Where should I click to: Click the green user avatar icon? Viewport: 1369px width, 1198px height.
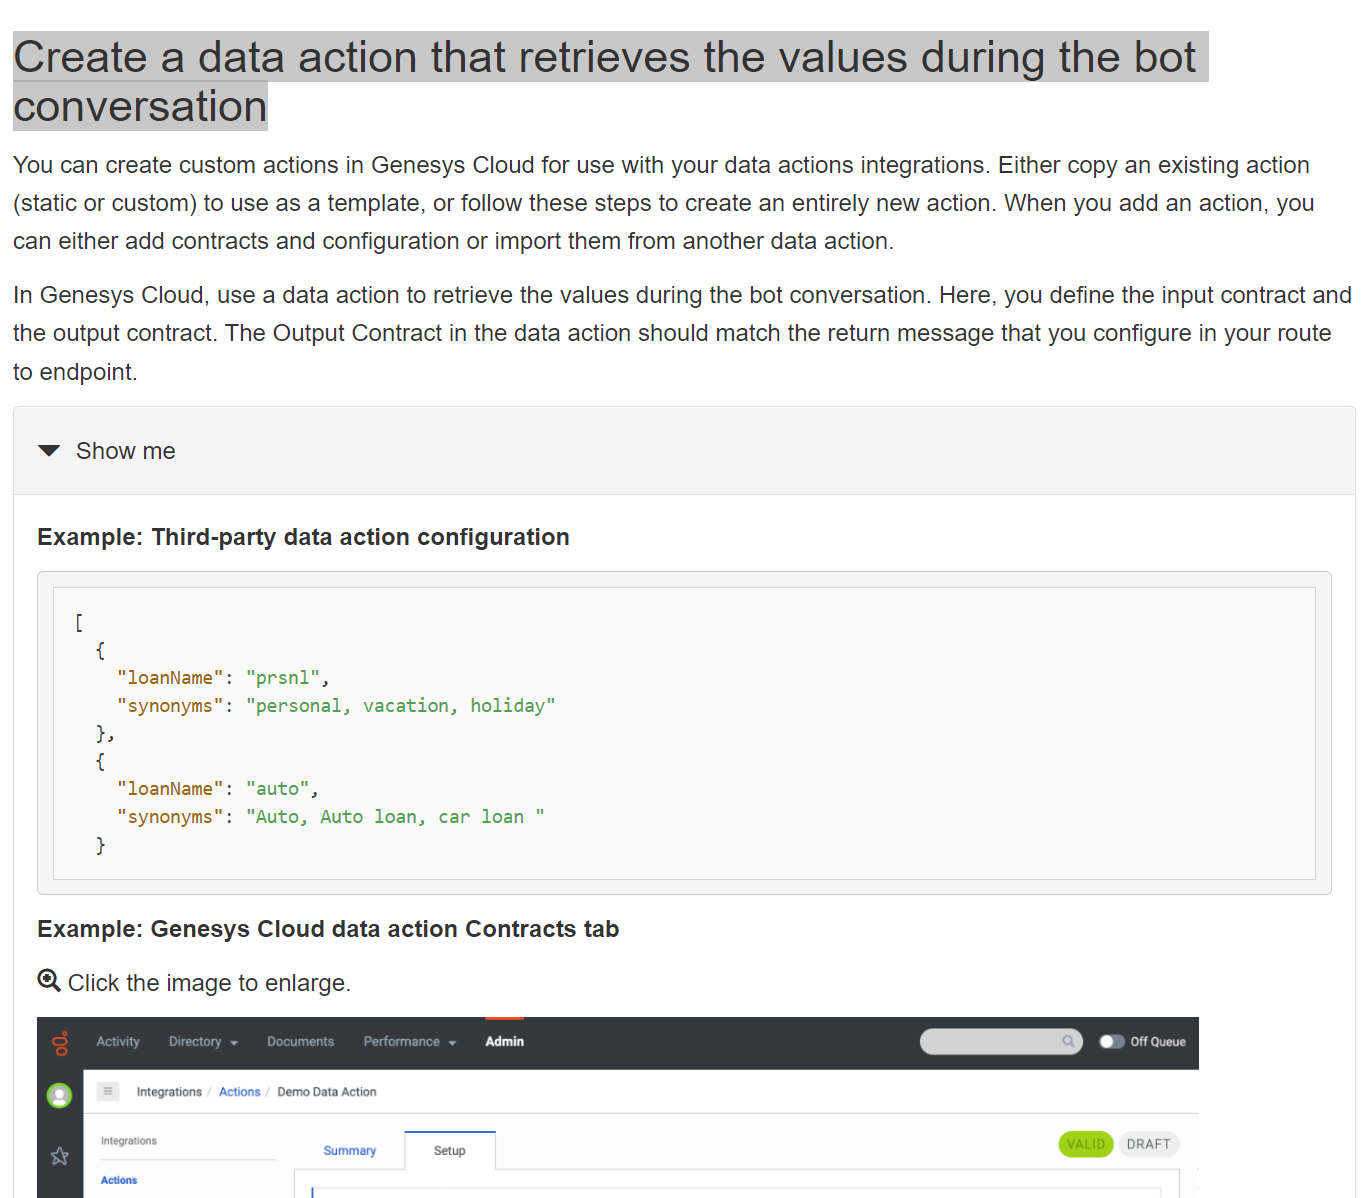(x=60, y=1096)
